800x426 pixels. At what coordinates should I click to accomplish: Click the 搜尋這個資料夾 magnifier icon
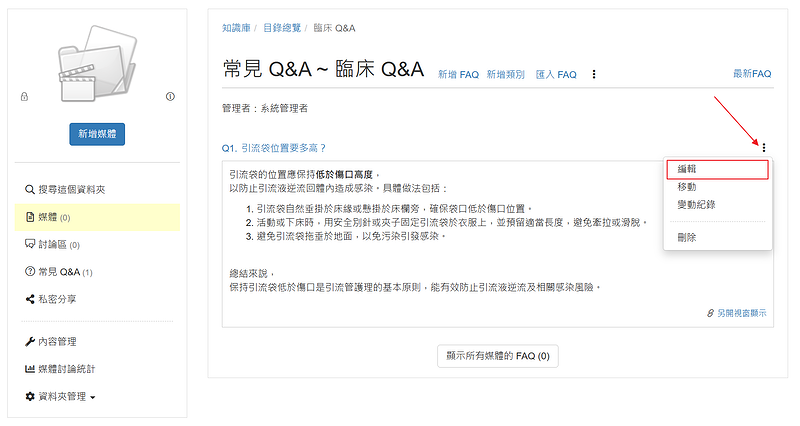(29, 189)
